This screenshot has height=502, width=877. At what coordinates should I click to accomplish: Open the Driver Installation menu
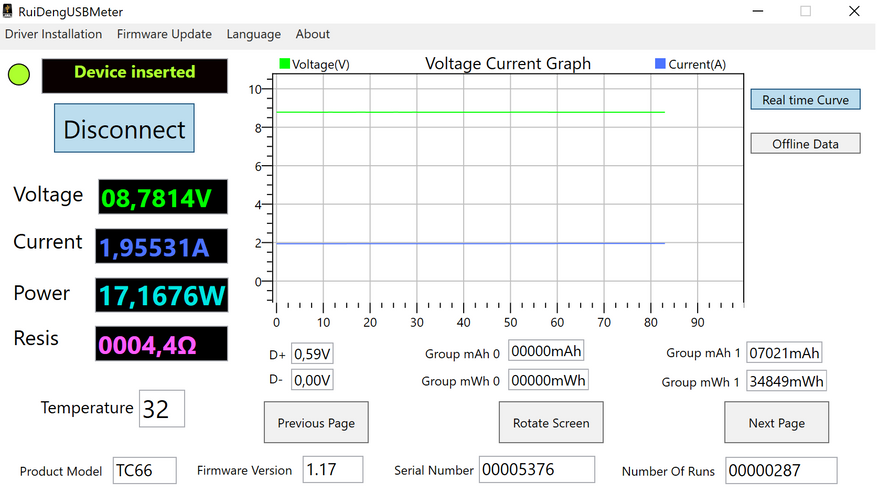click(54, 34)
